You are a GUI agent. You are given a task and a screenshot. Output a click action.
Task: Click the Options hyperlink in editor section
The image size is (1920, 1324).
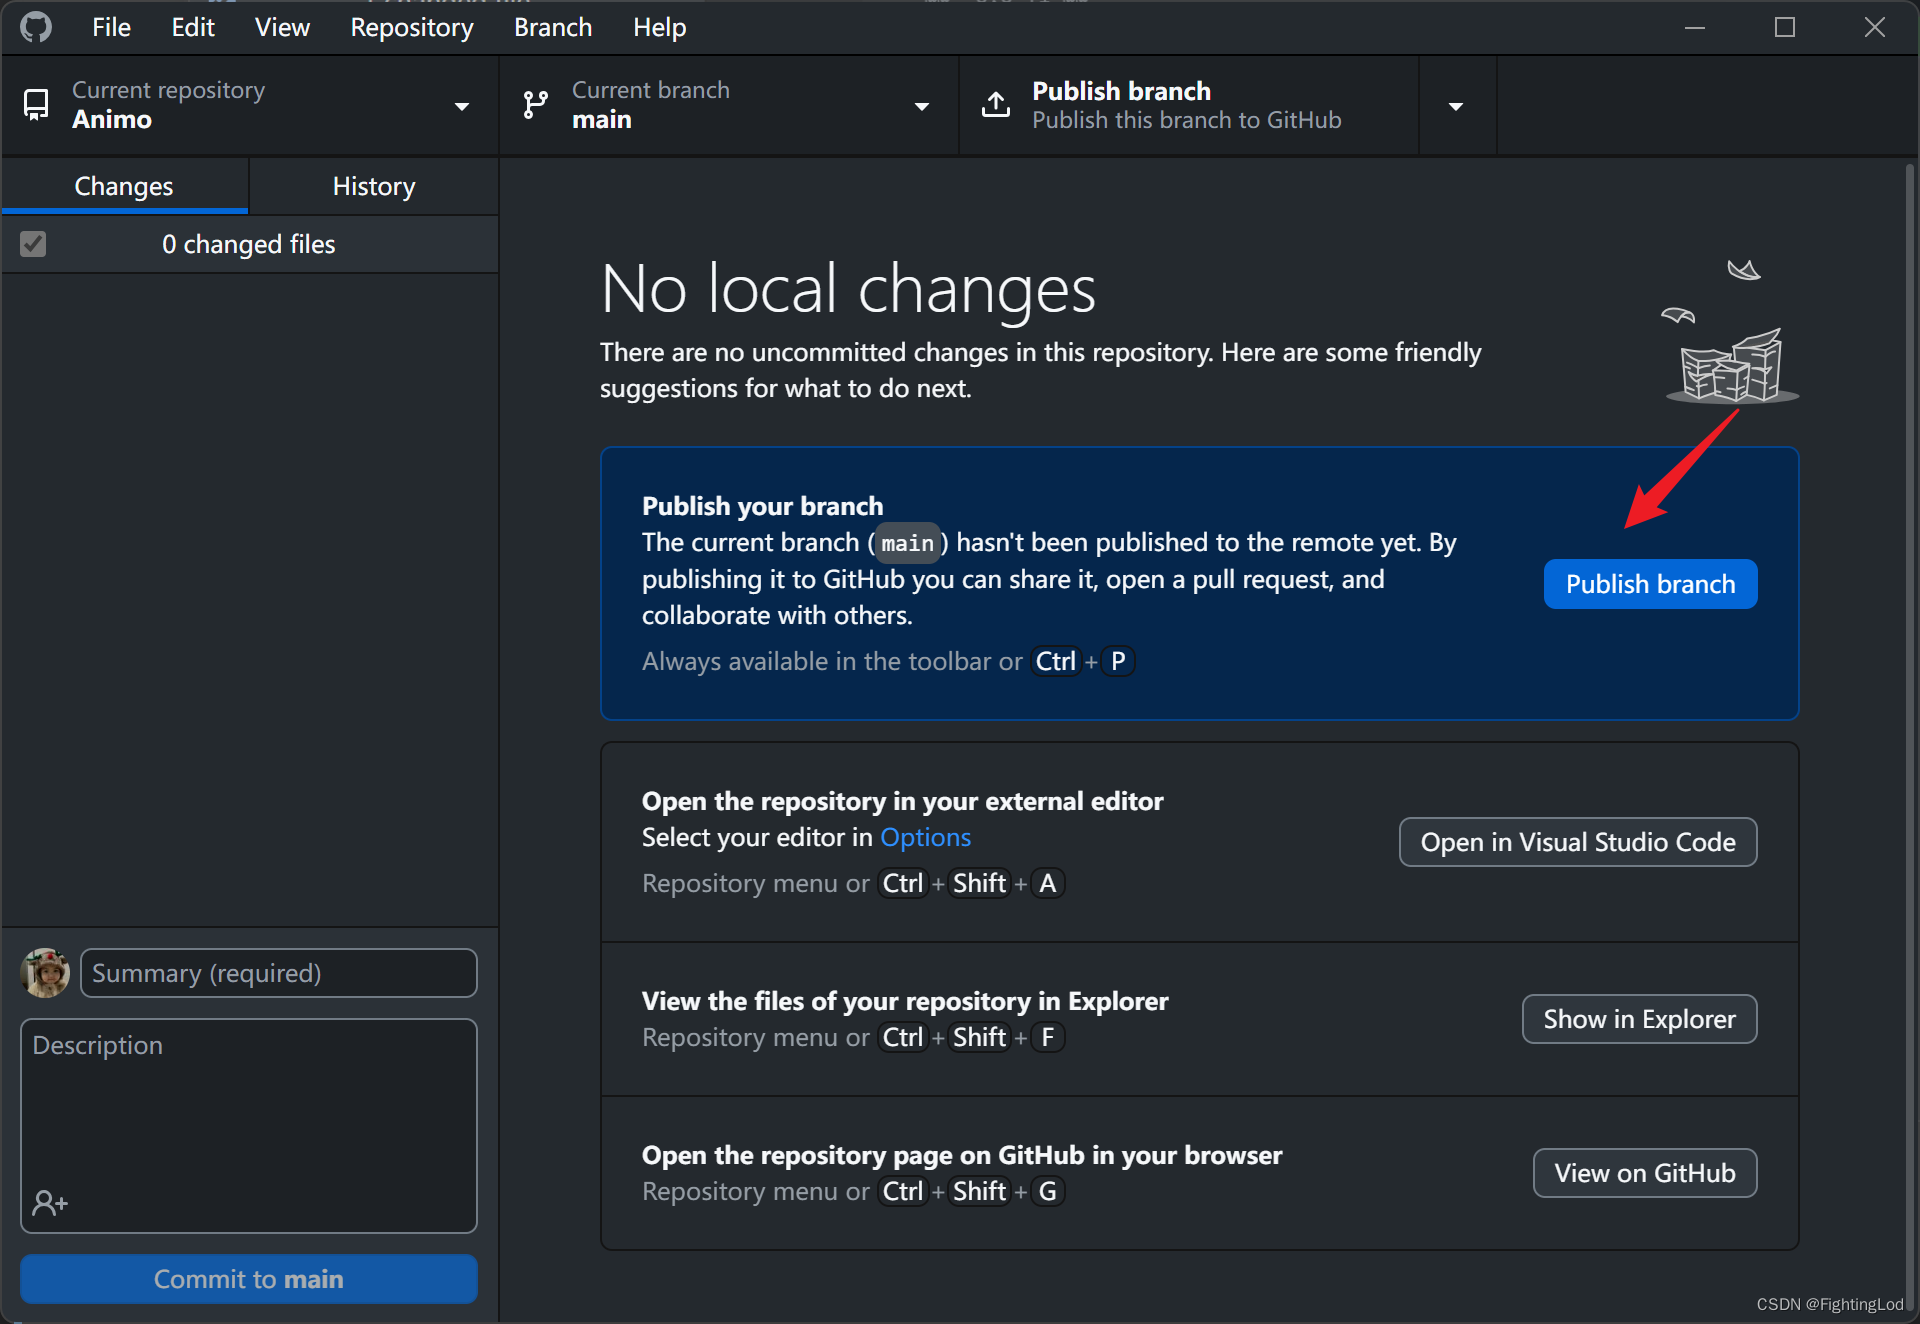tap(925, 836)
